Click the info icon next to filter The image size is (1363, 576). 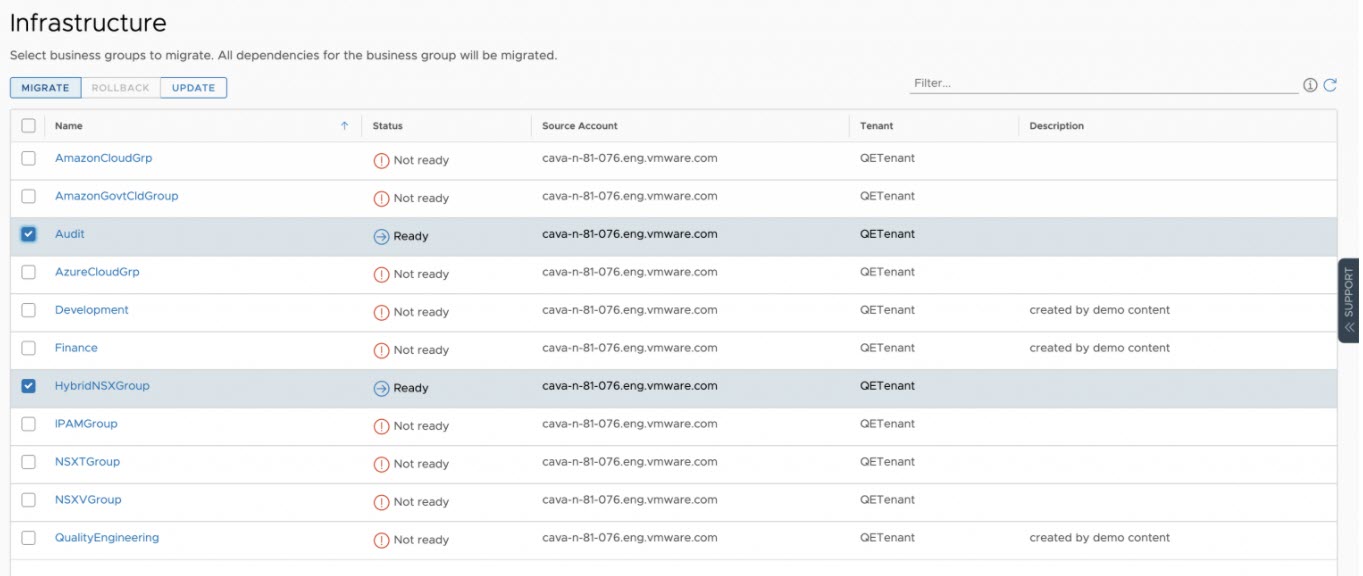[x=1310, y=85]
